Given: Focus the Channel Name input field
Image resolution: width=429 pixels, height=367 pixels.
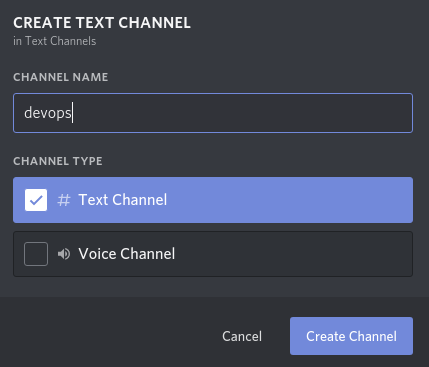Looking at the screenshot, I should 213,113.
